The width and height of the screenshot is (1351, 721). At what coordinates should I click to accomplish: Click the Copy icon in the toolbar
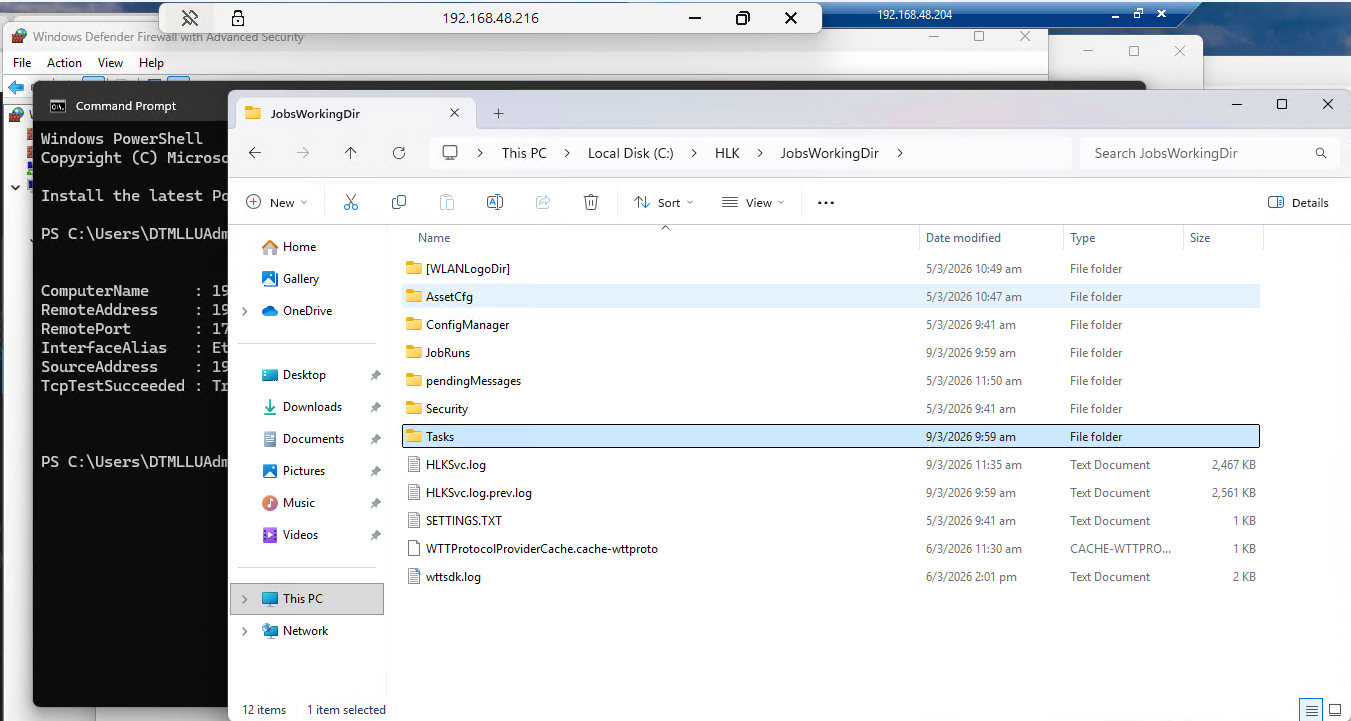399,202
